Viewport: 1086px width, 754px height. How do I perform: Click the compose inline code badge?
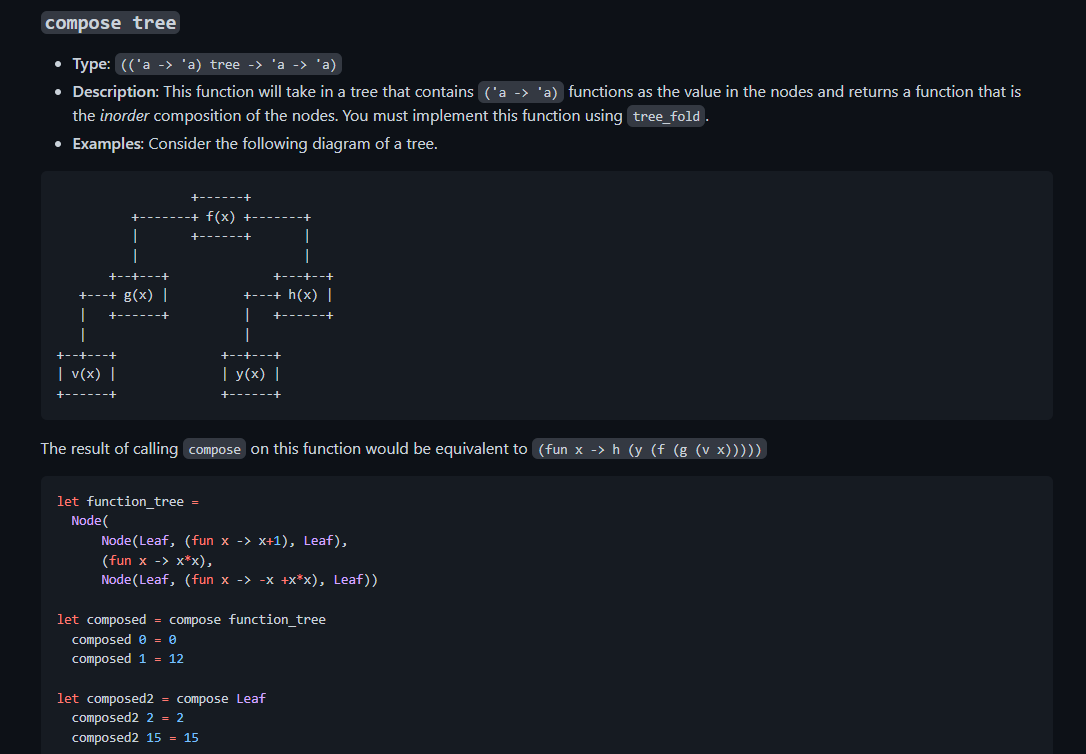click(x=214, y=448)
